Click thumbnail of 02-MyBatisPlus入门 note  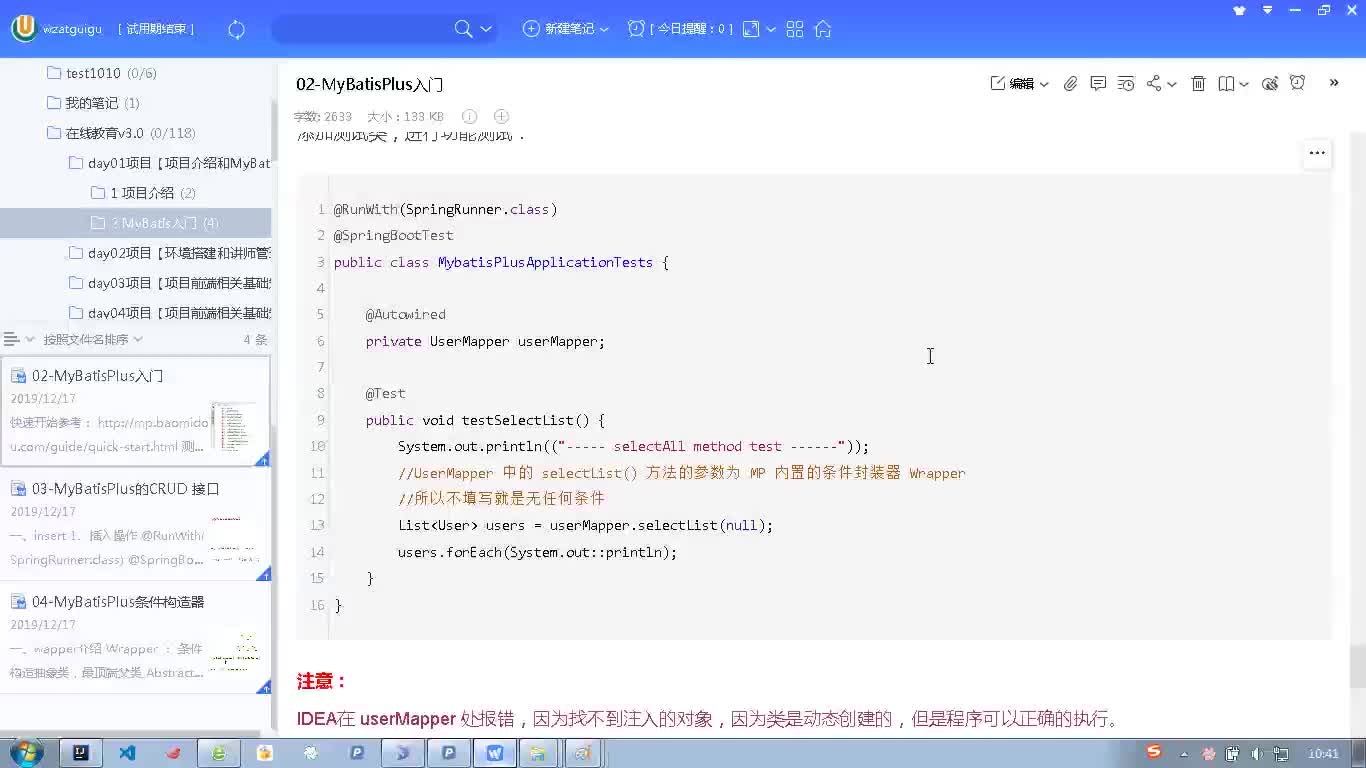[234, 425]
